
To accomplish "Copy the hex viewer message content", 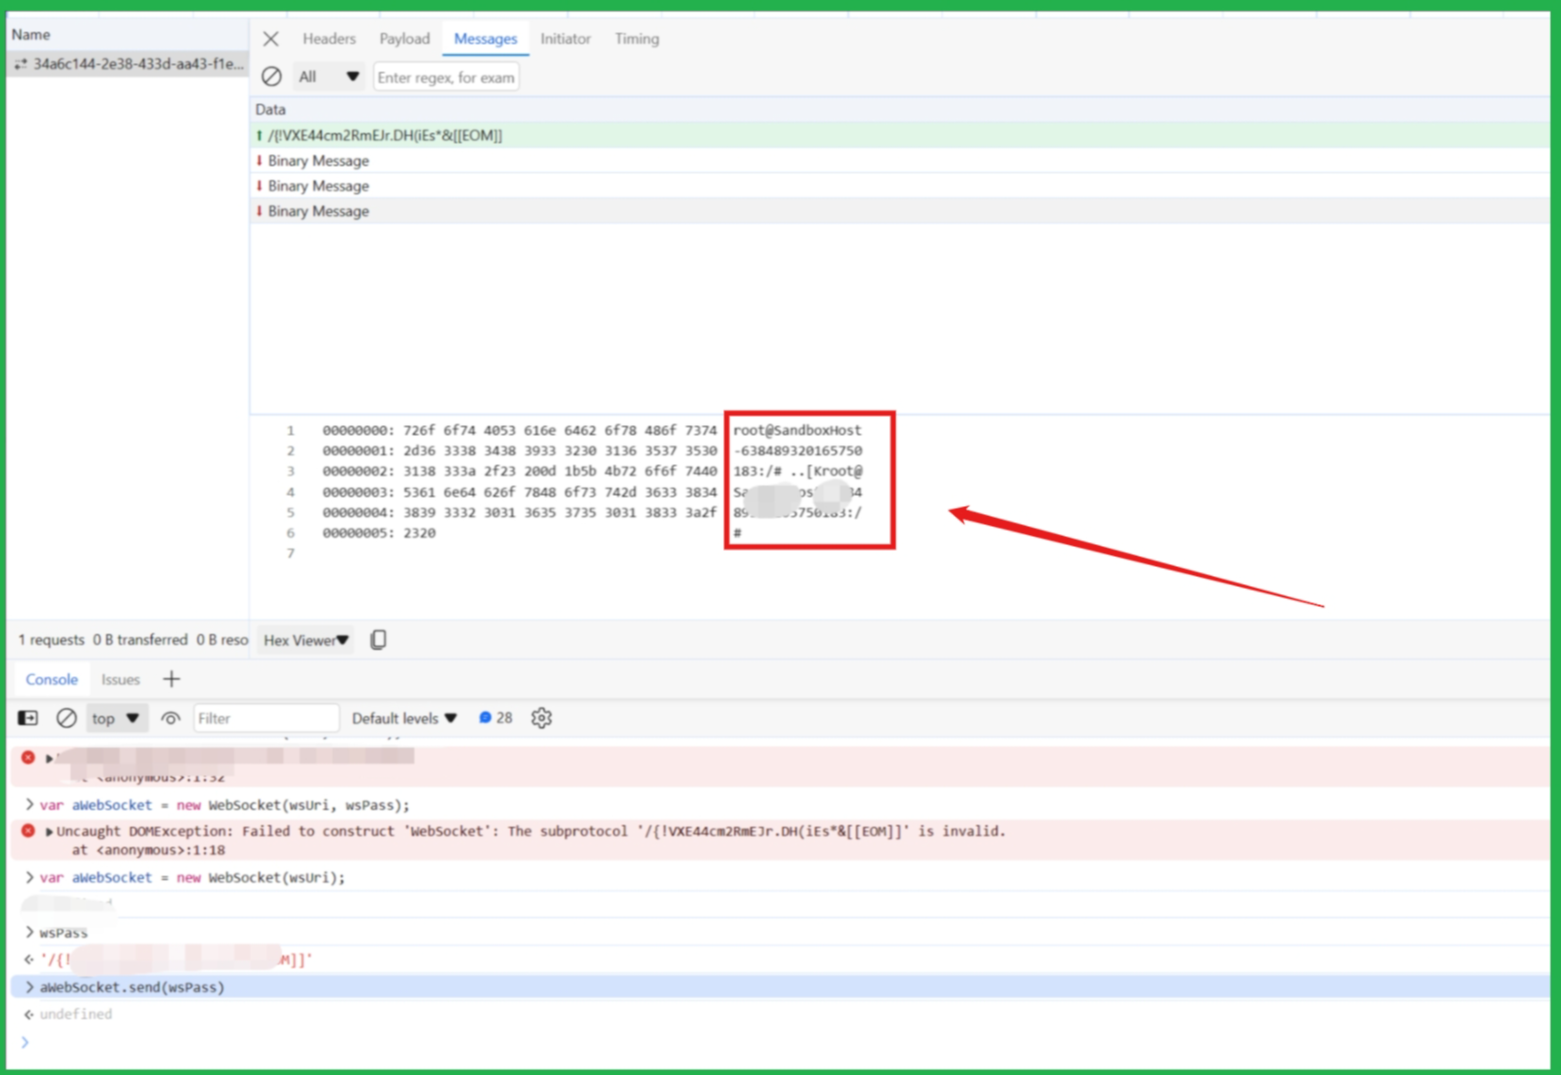I will (378, 639).
